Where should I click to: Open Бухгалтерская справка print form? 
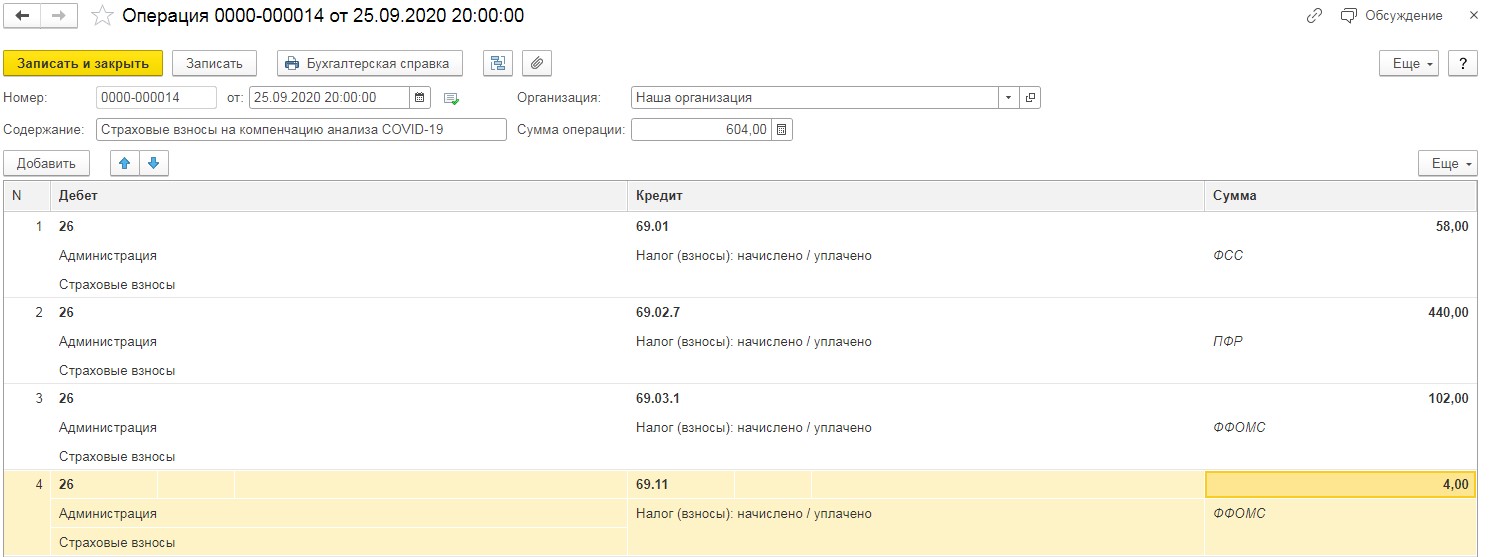[370, 63]
